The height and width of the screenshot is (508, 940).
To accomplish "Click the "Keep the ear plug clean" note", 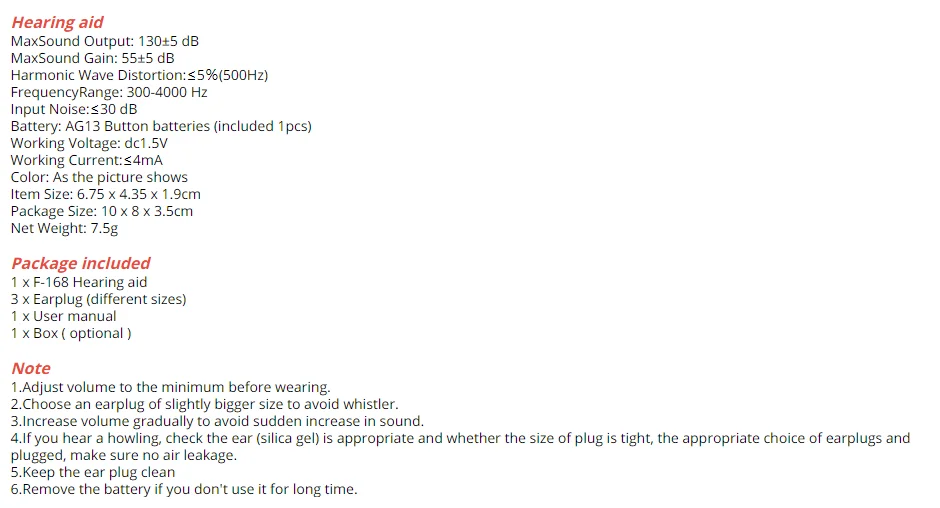I will [x=93, y=472].
